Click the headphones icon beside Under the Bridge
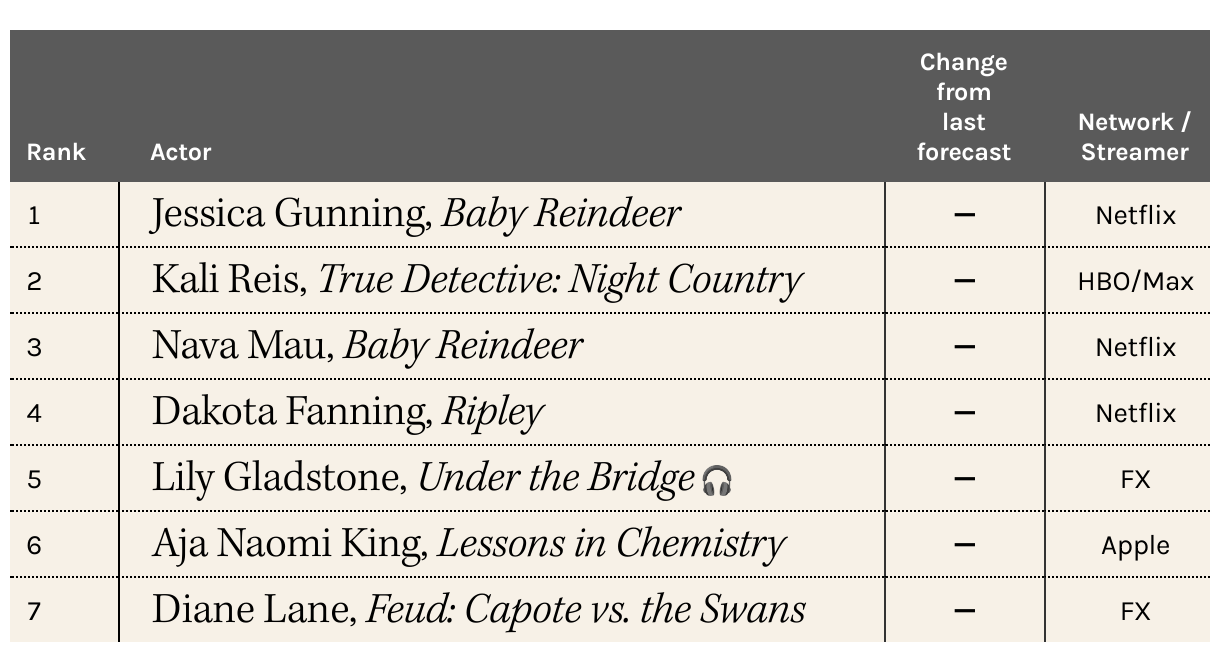Image resolution: width=1220 pixels, height=652 pixels. click(x=716, y=481)
